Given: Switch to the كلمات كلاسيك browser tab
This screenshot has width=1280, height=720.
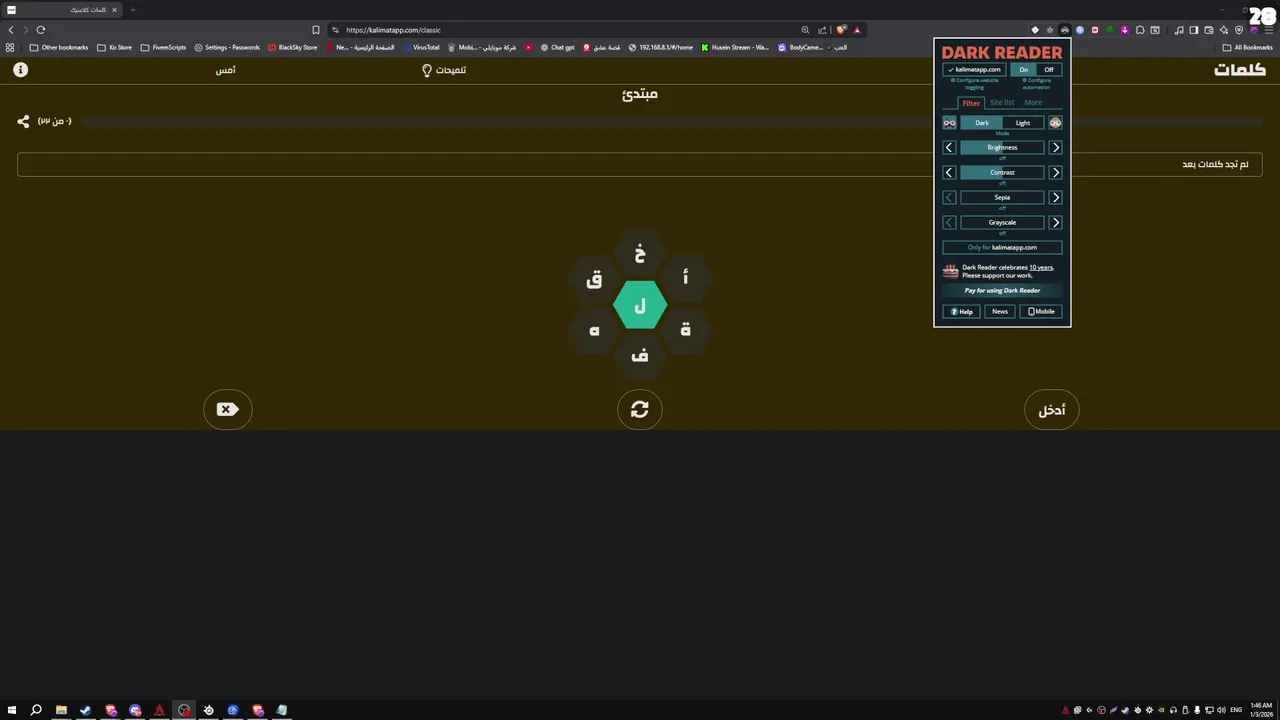Looking at the screenshot, I should (x=62, y=10).
